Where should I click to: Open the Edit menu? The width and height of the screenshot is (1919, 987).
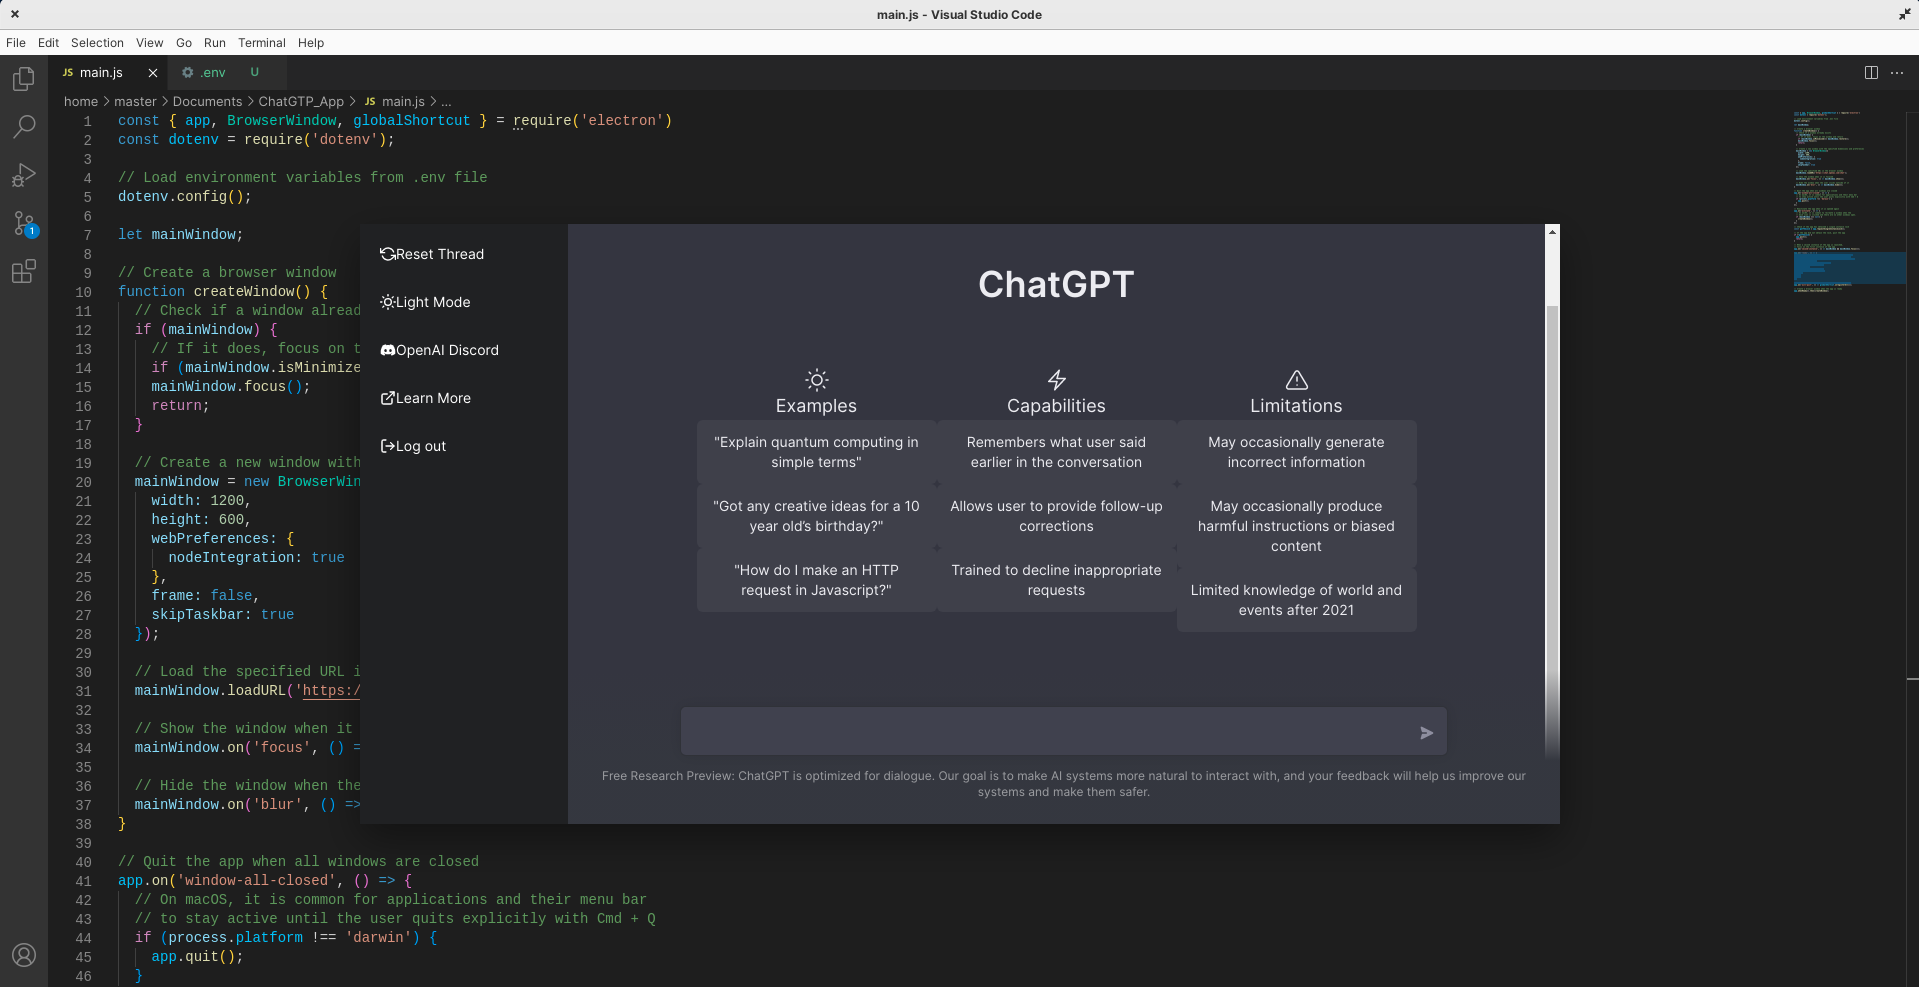point(48,43)
